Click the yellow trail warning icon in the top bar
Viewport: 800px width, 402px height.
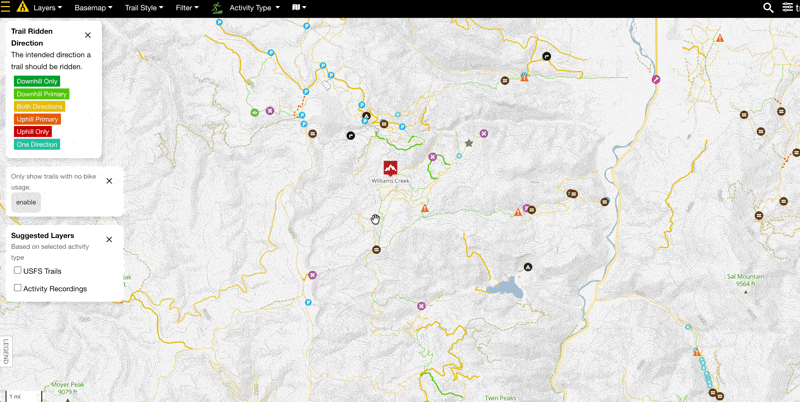22,7
